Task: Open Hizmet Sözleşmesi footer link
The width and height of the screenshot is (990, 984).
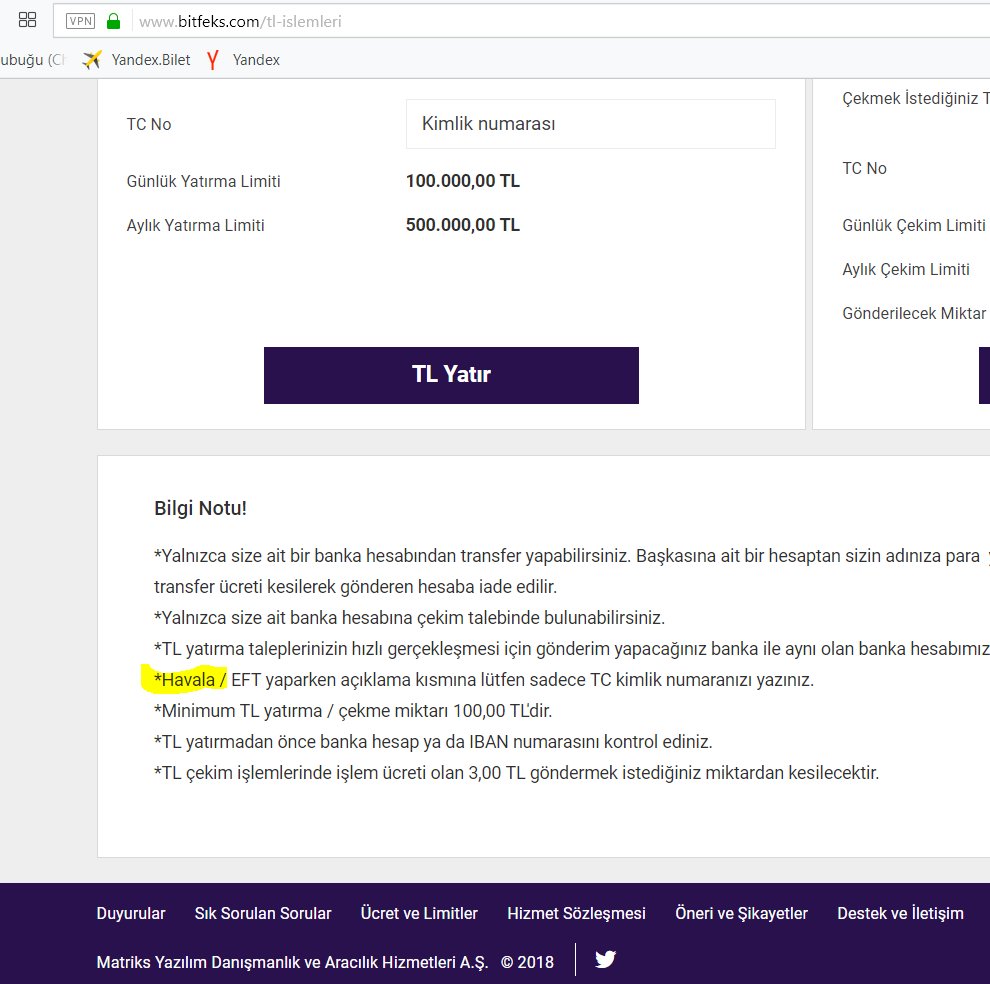Action: pyautogui.click(x=576, y=913)
